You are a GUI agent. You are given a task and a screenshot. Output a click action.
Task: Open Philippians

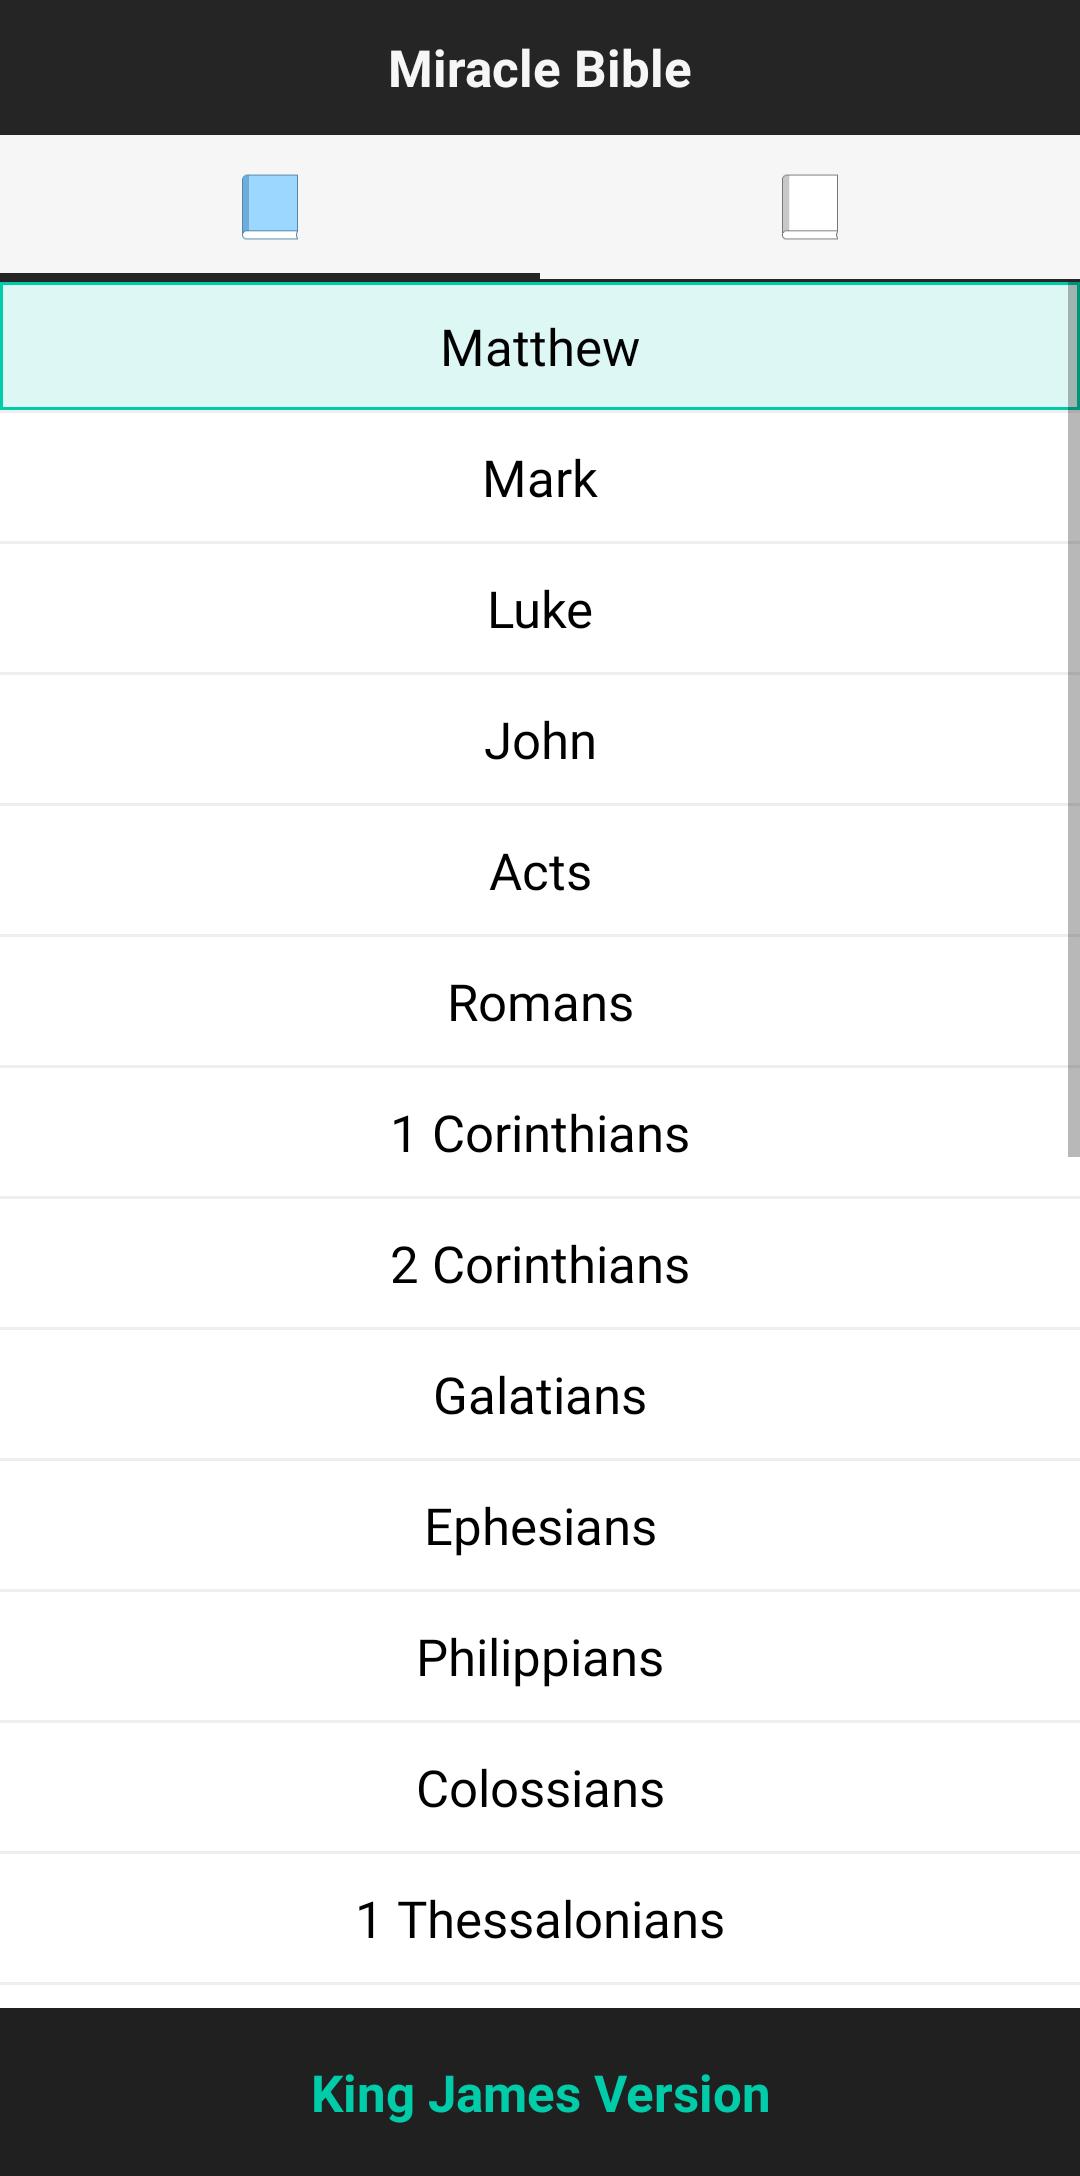[540, 1657]
